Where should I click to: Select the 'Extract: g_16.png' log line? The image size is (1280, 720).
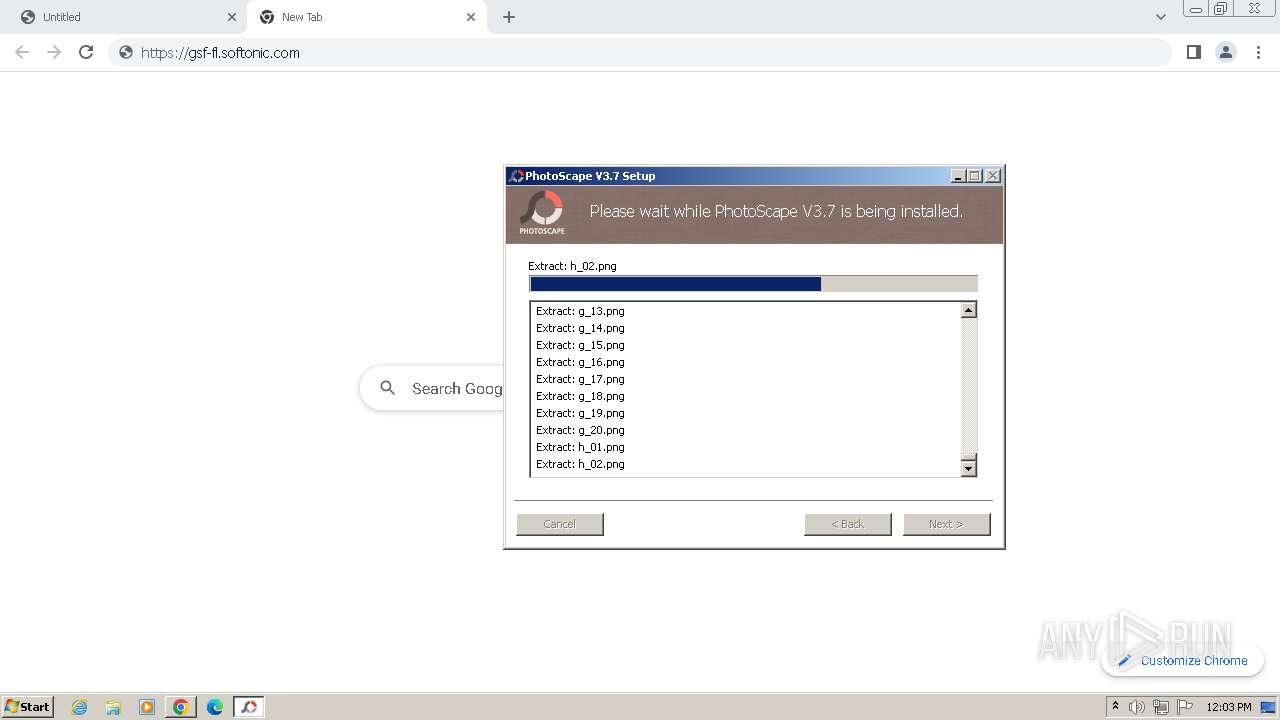coord(580,362)
